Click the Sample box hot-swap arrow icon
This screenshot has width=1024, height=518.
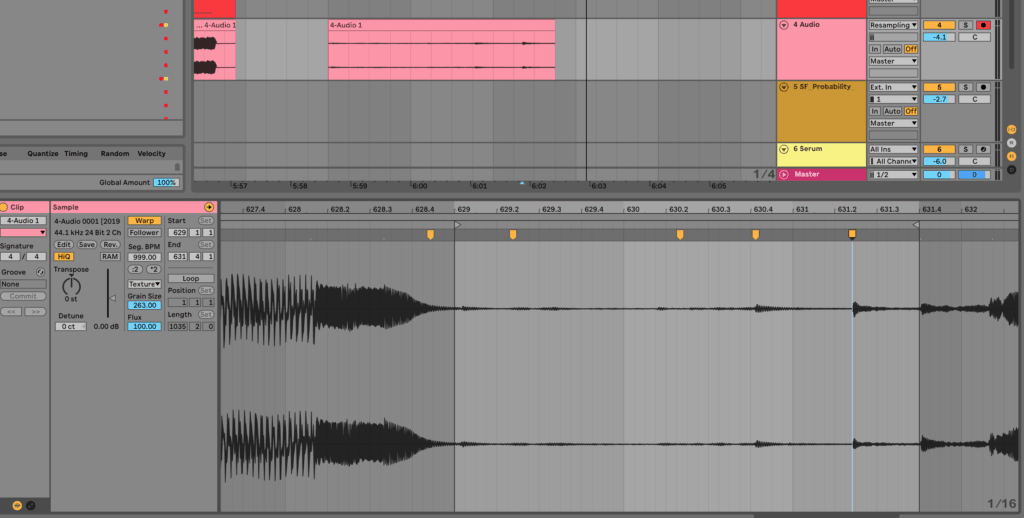209,207
